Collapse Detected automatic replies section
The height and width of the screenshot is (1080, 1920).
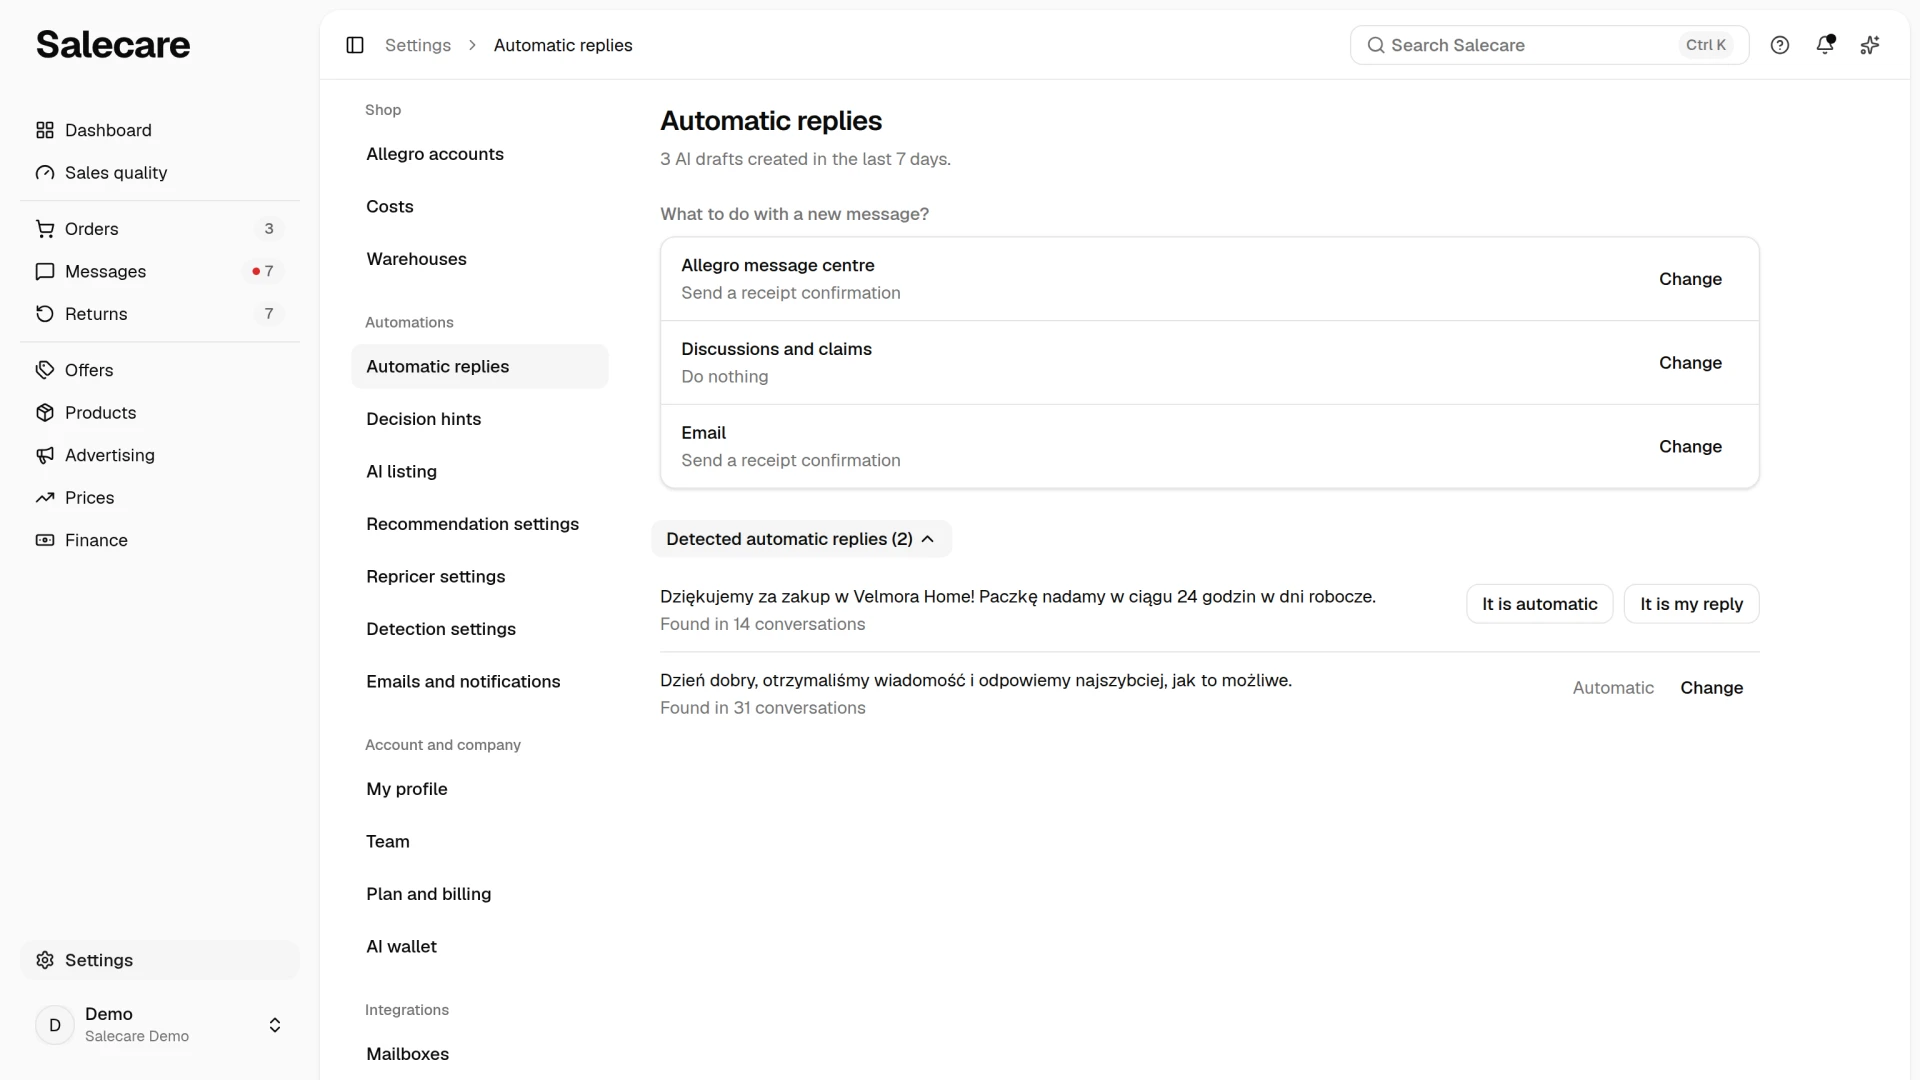coord(801,539)
